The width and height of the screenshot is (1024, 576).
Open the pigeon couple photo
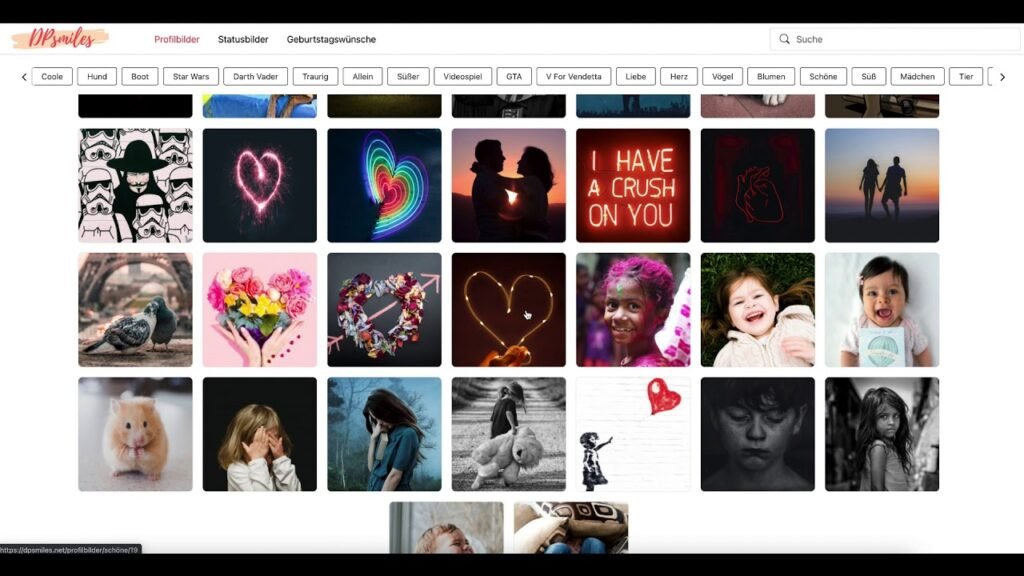[135, 310]
